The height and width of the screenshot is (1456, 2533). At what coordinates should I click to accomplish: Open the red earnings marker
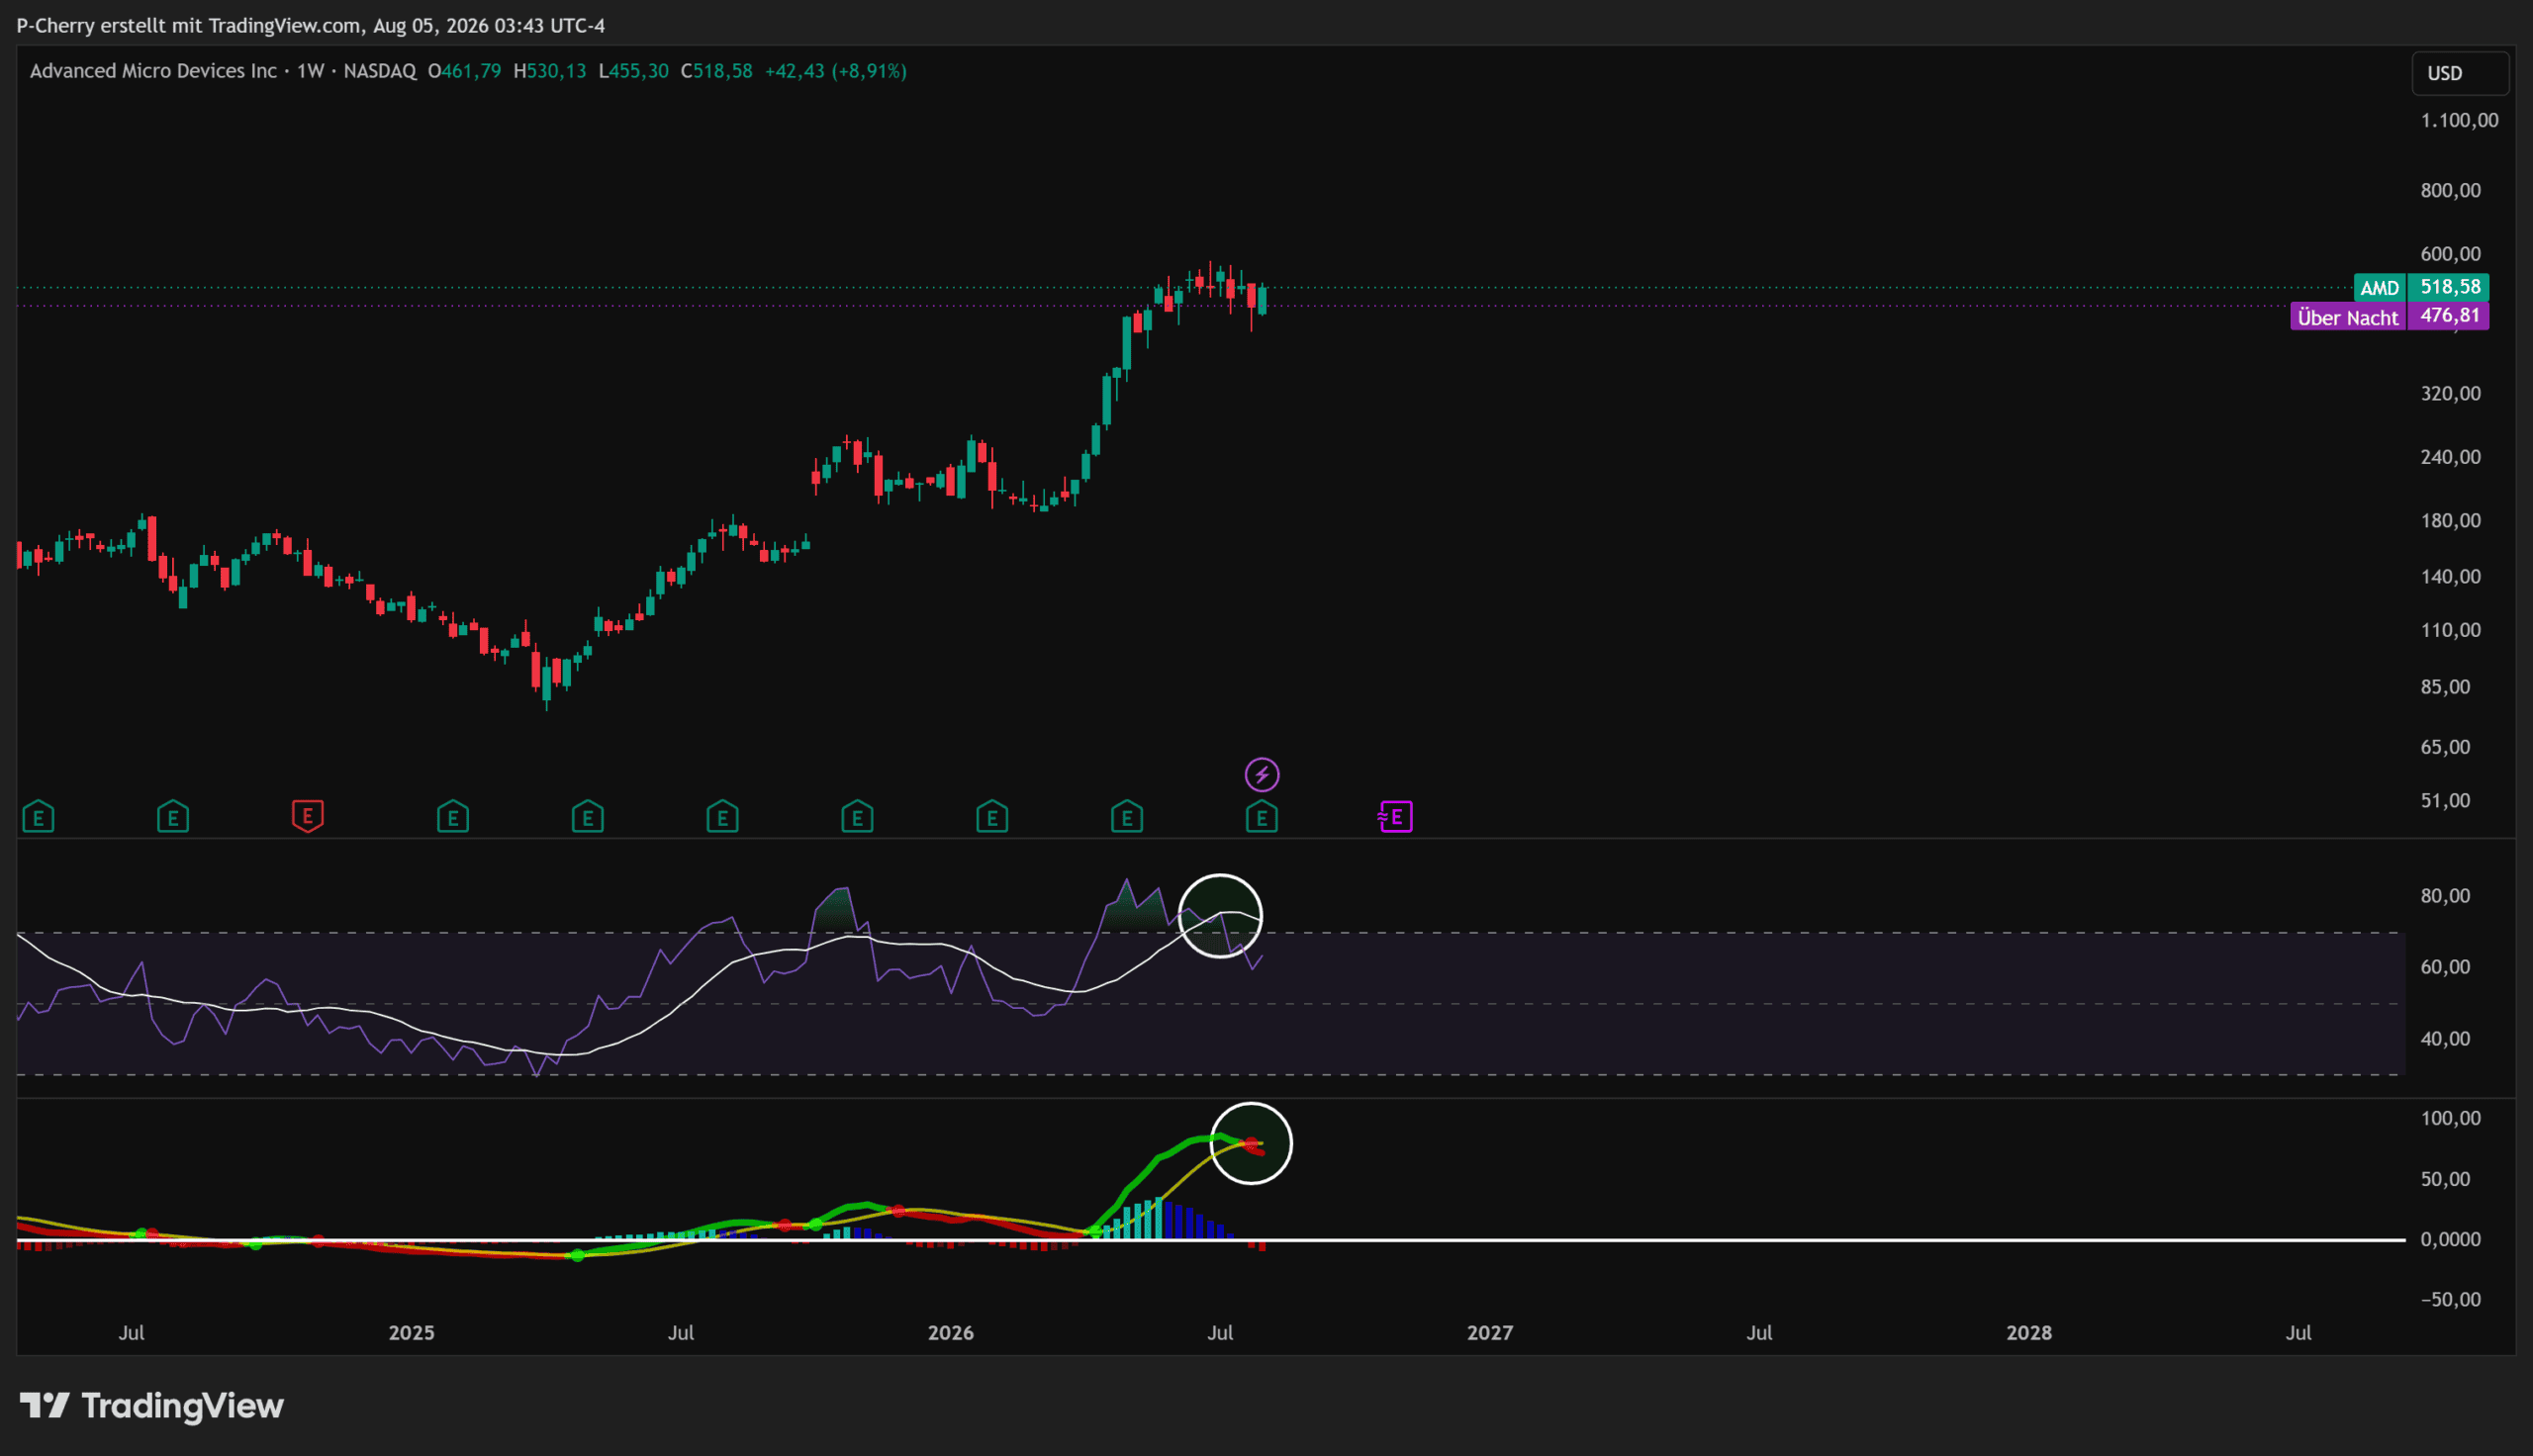[x=308, y=816]
